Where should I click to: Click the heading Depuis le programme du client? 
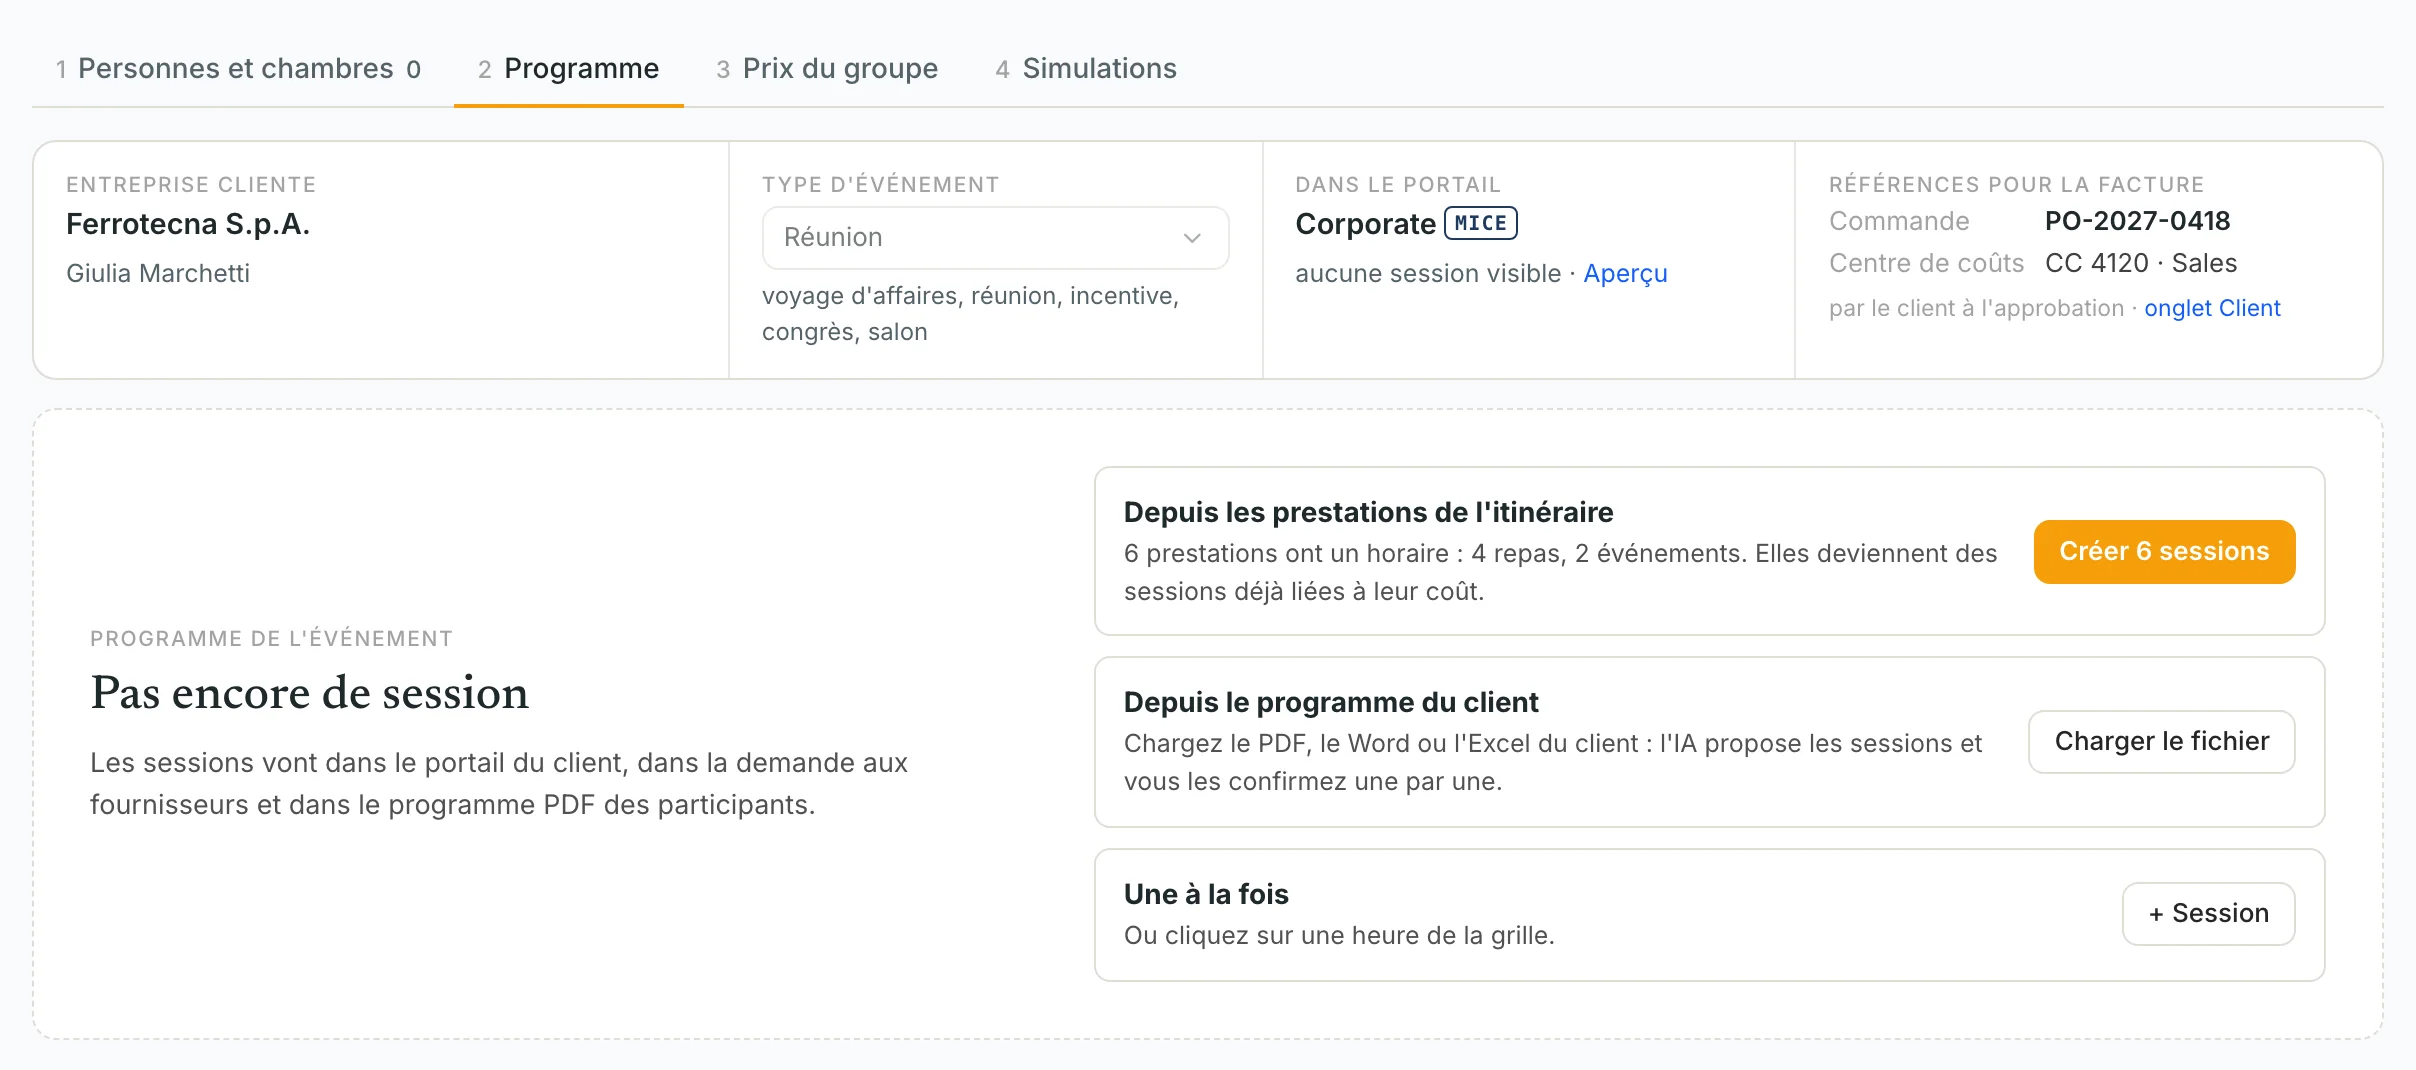point(1331,702)
